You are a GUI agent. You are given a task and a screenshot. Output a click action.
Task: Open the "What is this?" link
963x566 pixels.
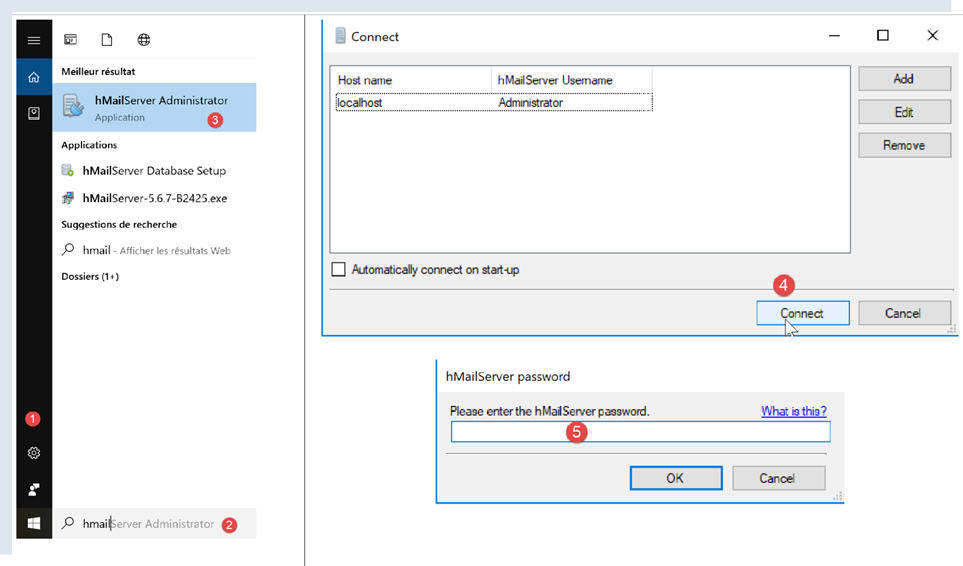(x=793, y=411)
